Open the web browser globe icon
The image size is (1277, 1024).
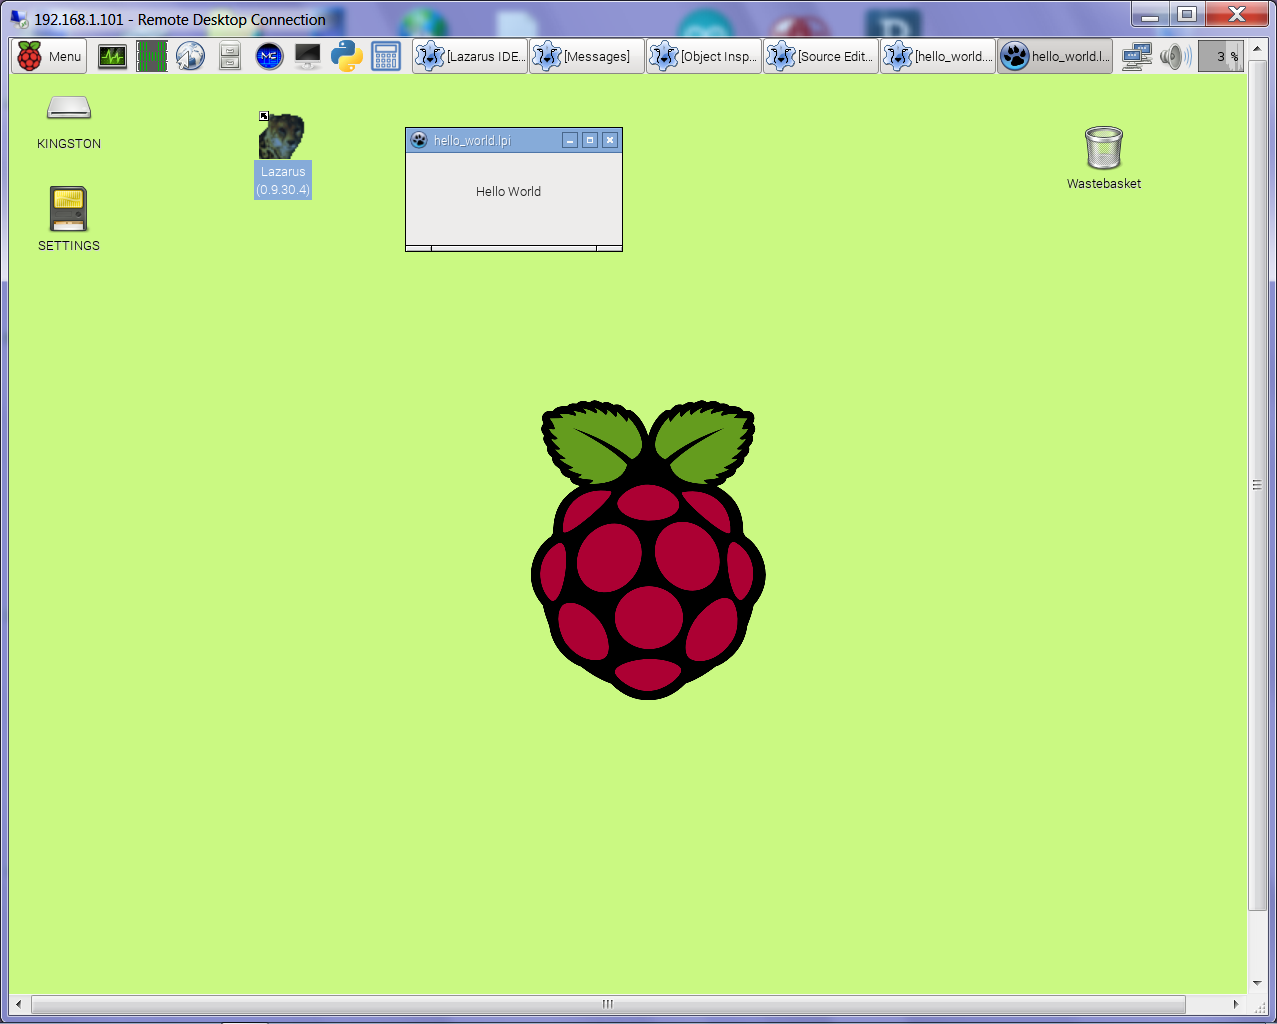click(190, 56)
